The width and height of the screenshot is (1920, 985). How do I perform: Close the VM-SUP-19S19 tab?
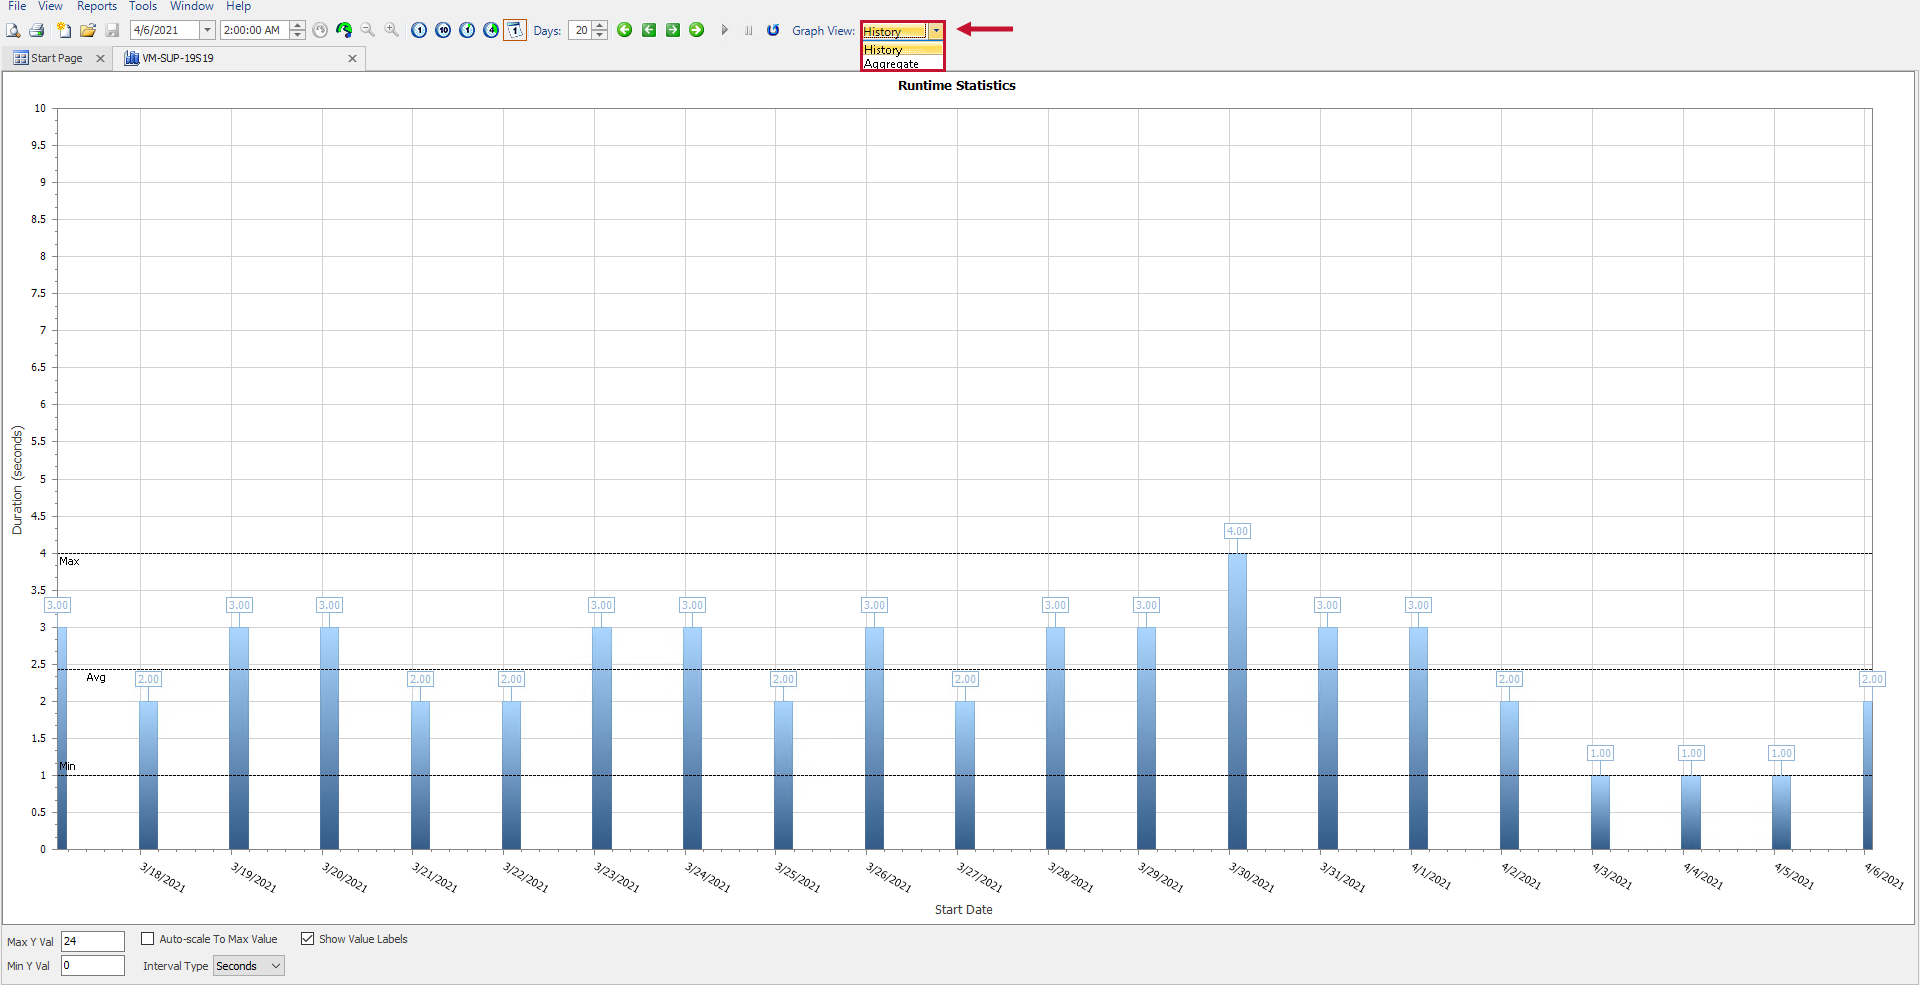352,59
